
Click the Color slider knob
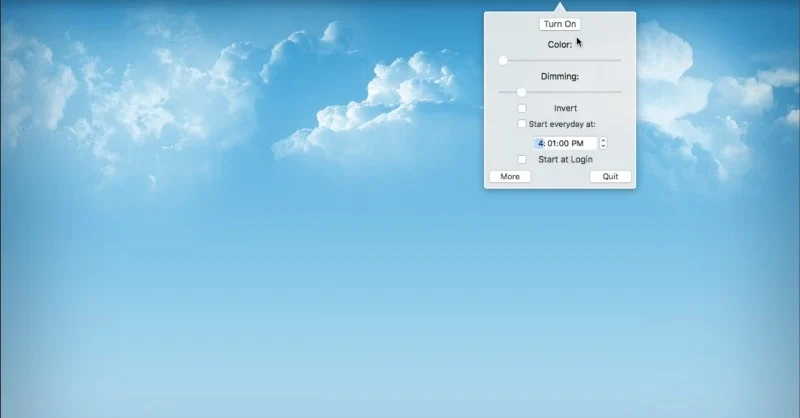(503, 60)
